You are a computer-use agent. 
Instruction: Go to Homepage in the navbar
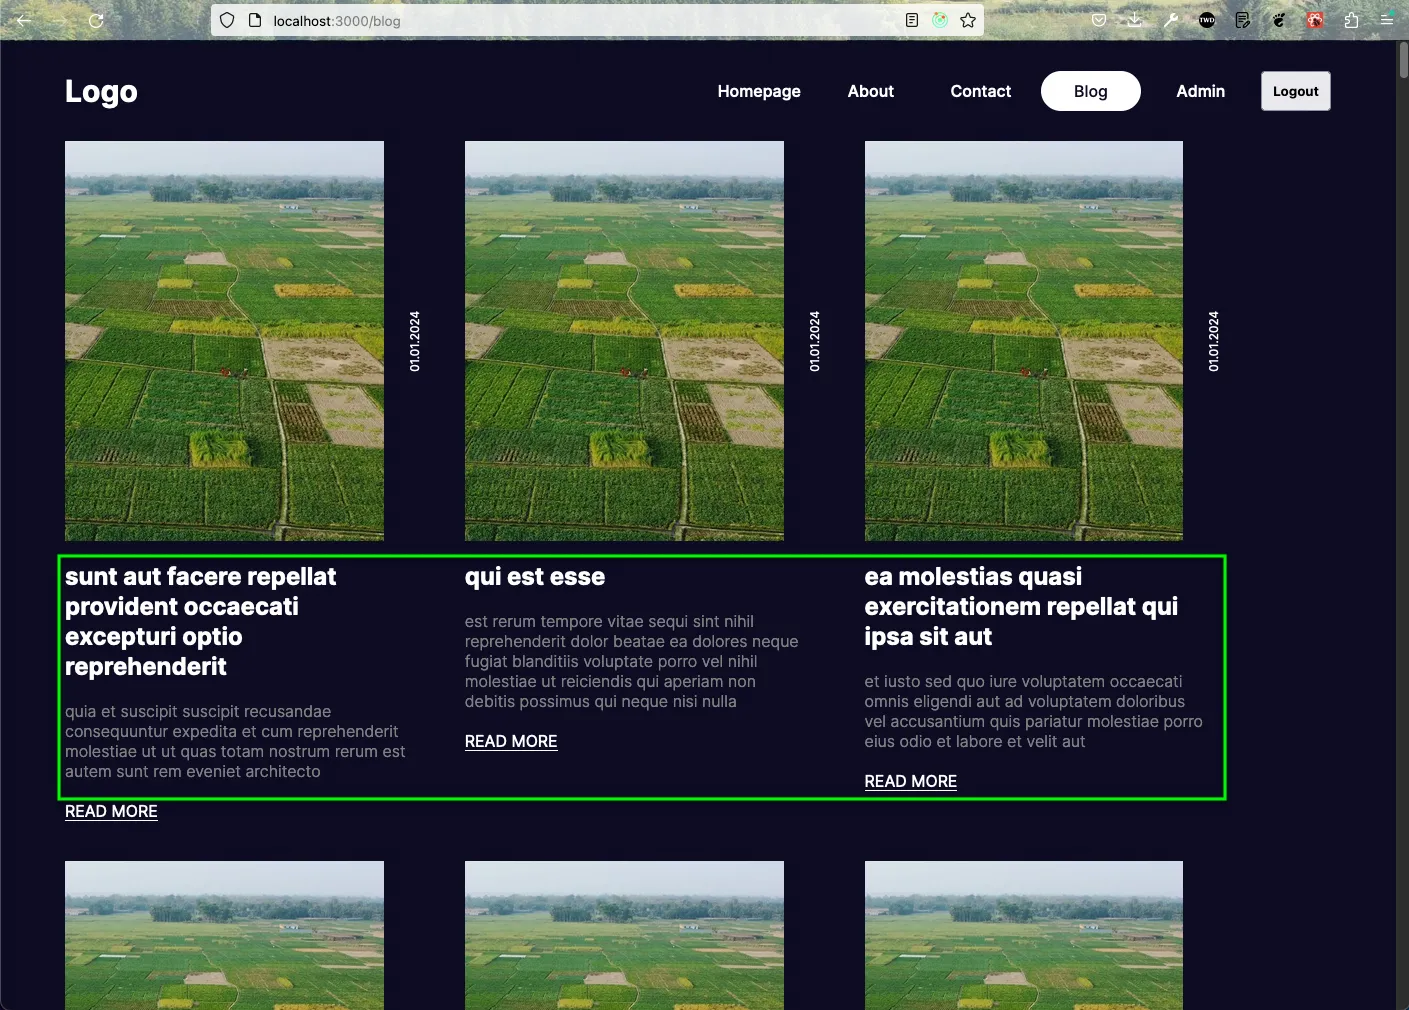[759, 91]
